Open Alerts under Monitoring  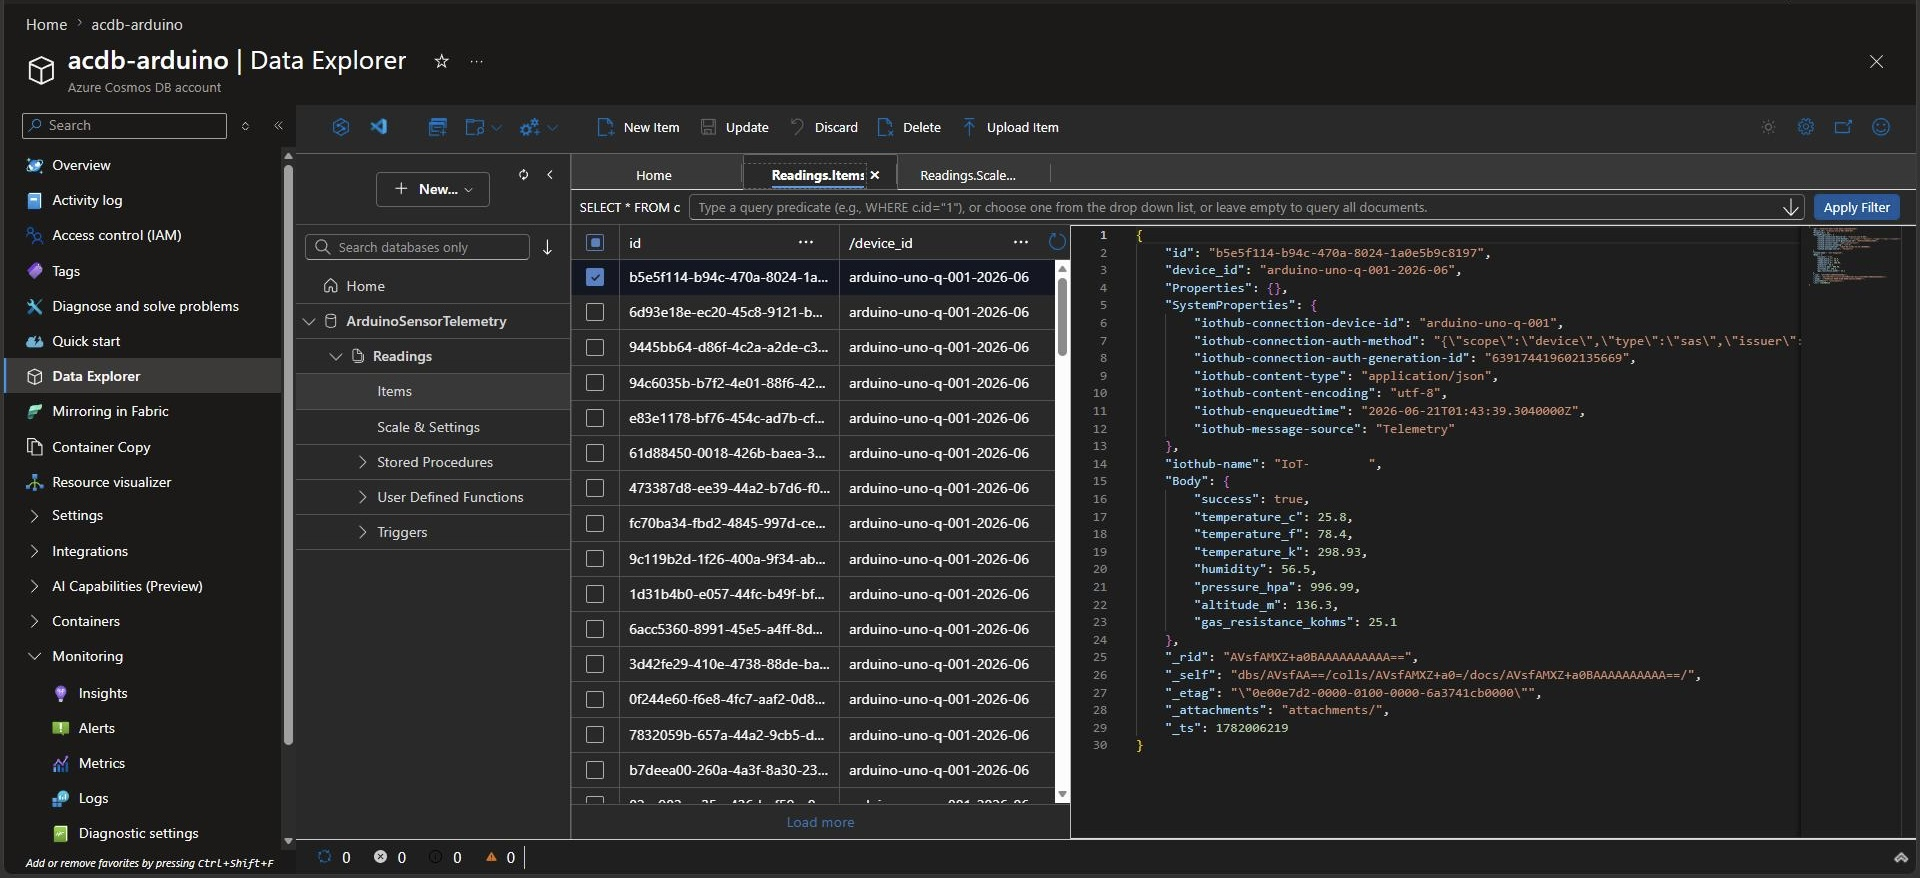click(97, 728)
